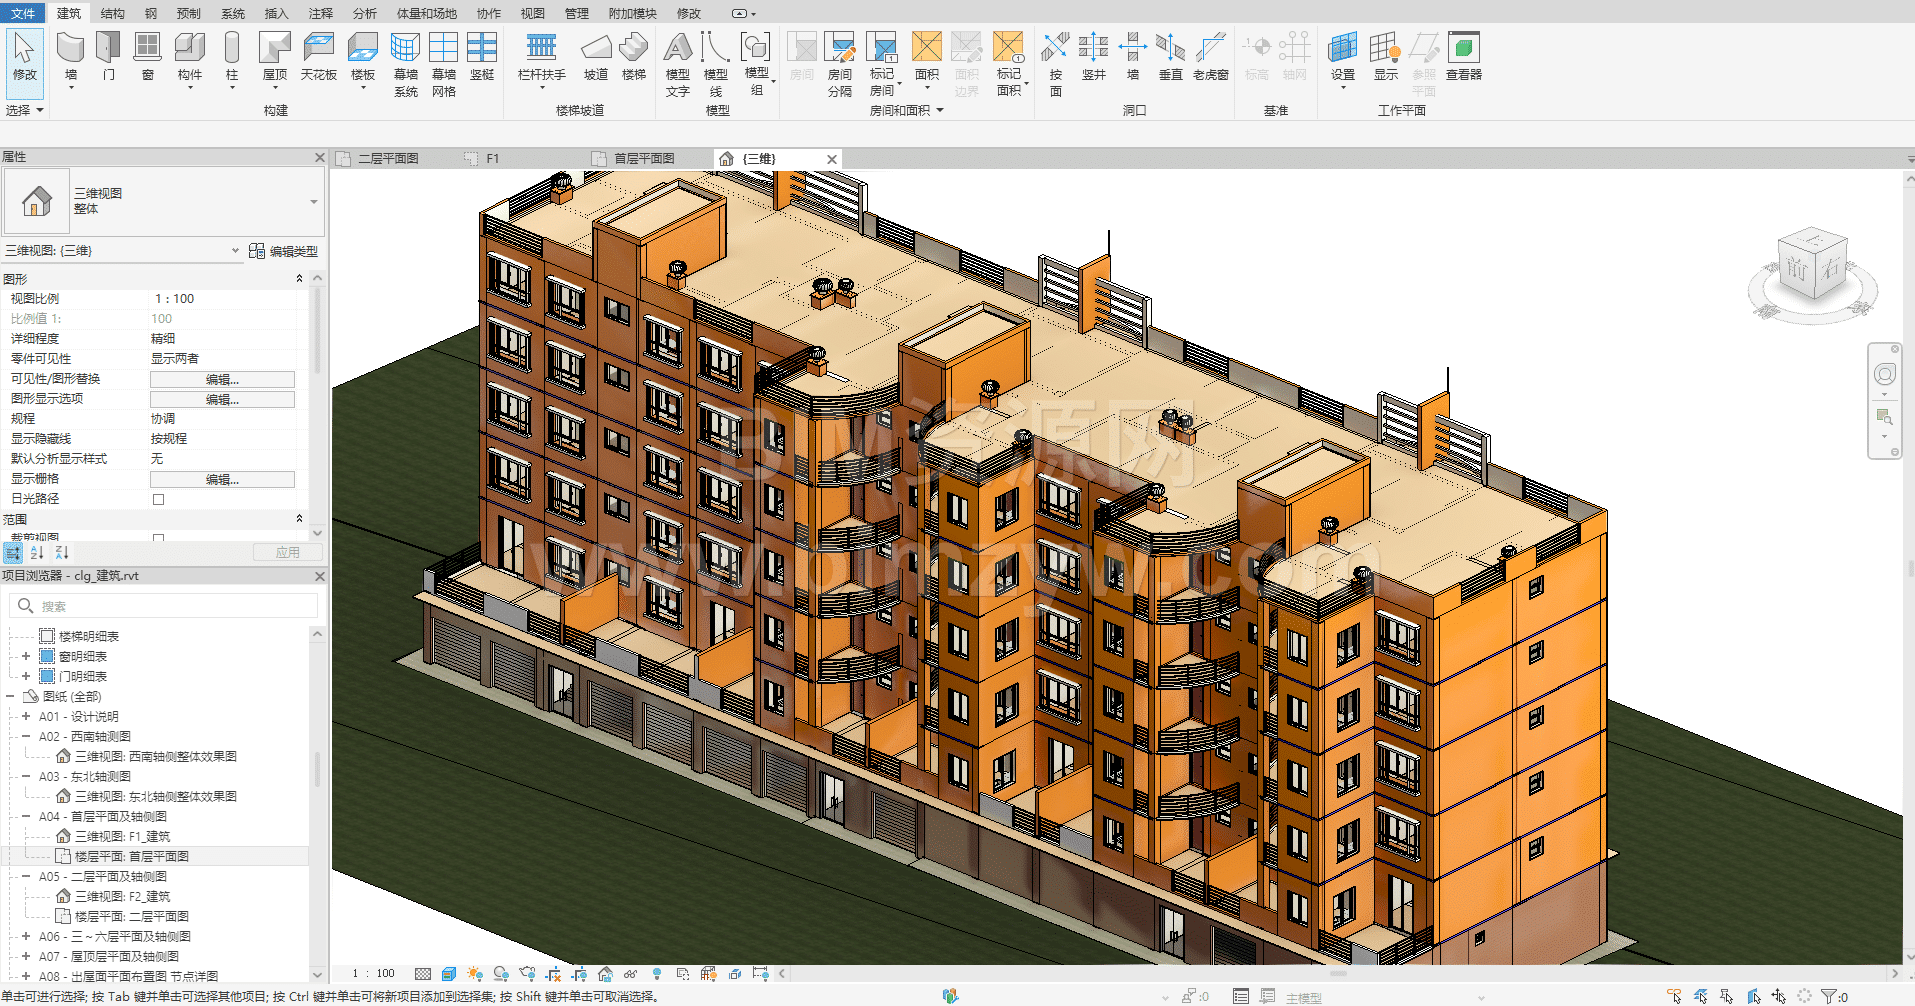Select the Mullion (竖梃) tool
This screenshot has height=1006, width=1915.
[x=482, y=57]
